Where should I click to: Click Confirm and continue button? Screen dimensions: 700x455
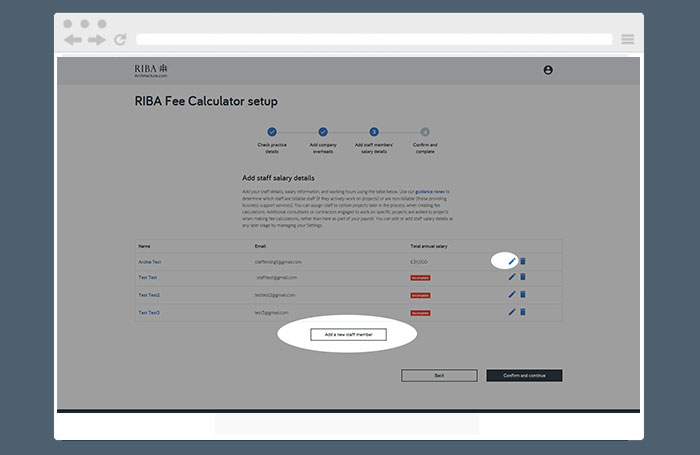pyautogui.click(x=524, y=376)
